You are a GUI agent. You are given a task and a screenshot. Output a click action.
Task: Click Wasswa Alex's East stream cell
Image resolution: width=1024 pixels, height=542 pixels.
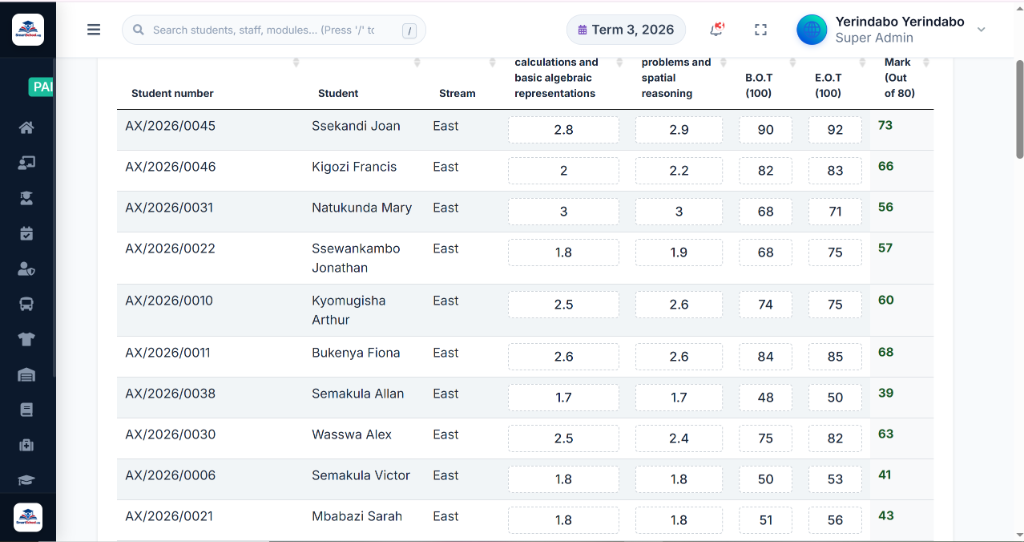445,435
